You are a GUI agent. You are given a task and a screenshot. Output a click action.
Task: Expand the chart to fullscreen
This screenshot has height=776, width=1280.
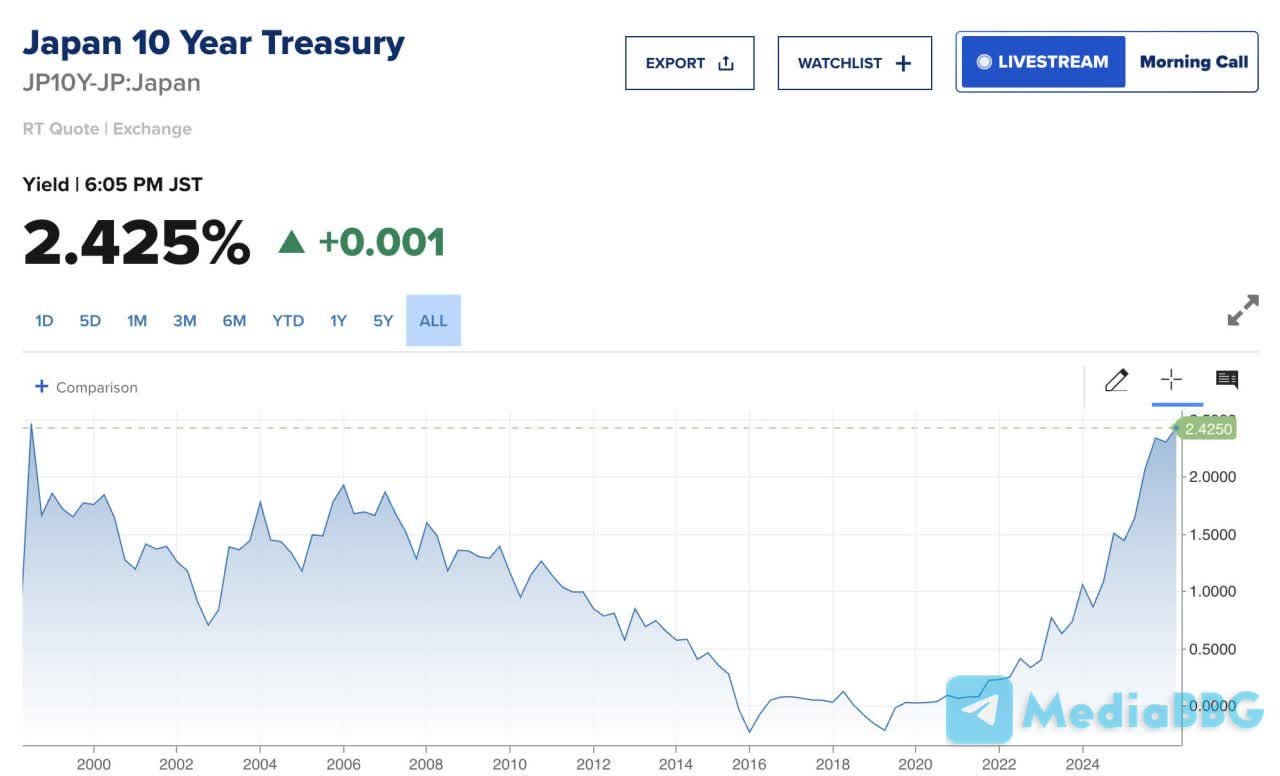pyautogui.click(x=1242, y=310)
